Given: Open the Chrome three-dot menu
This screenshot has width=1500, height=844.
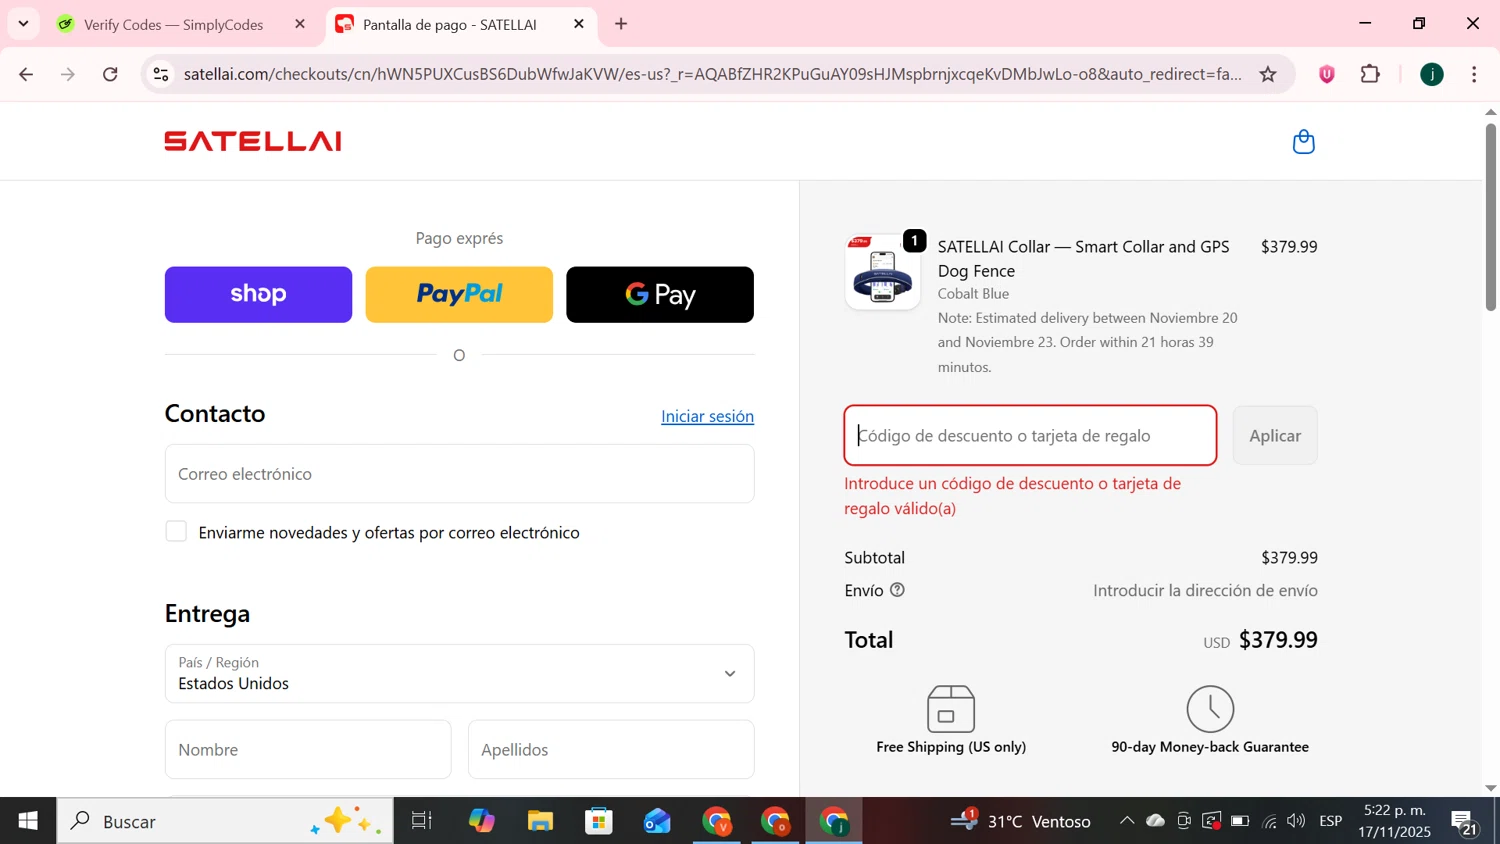Looking at the screenshot, I should pyautogui.click(x=1474, y=74).
